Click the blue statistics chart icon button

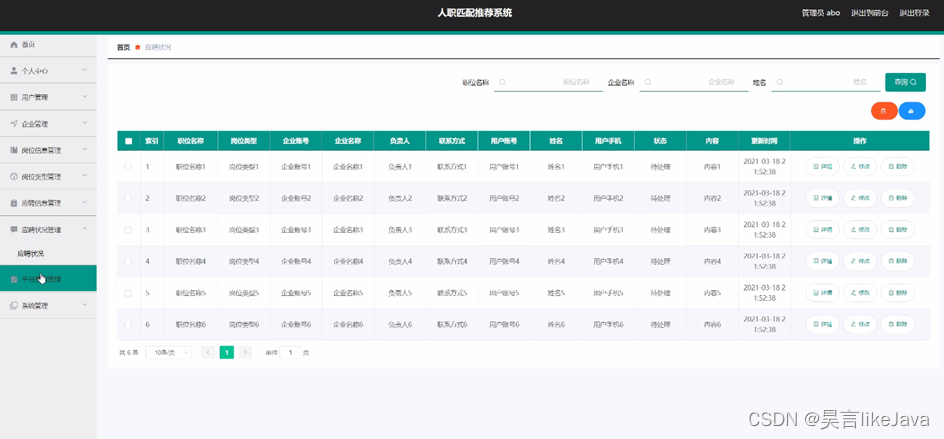(911, 111)
